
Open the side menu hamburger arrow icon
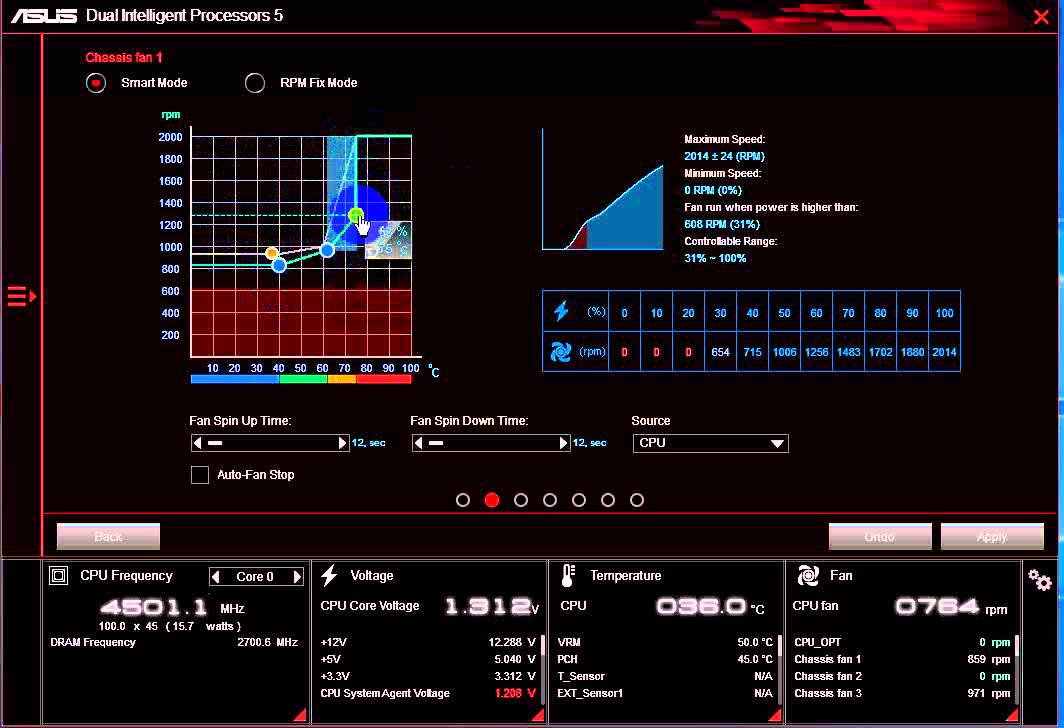click(21, 296)
